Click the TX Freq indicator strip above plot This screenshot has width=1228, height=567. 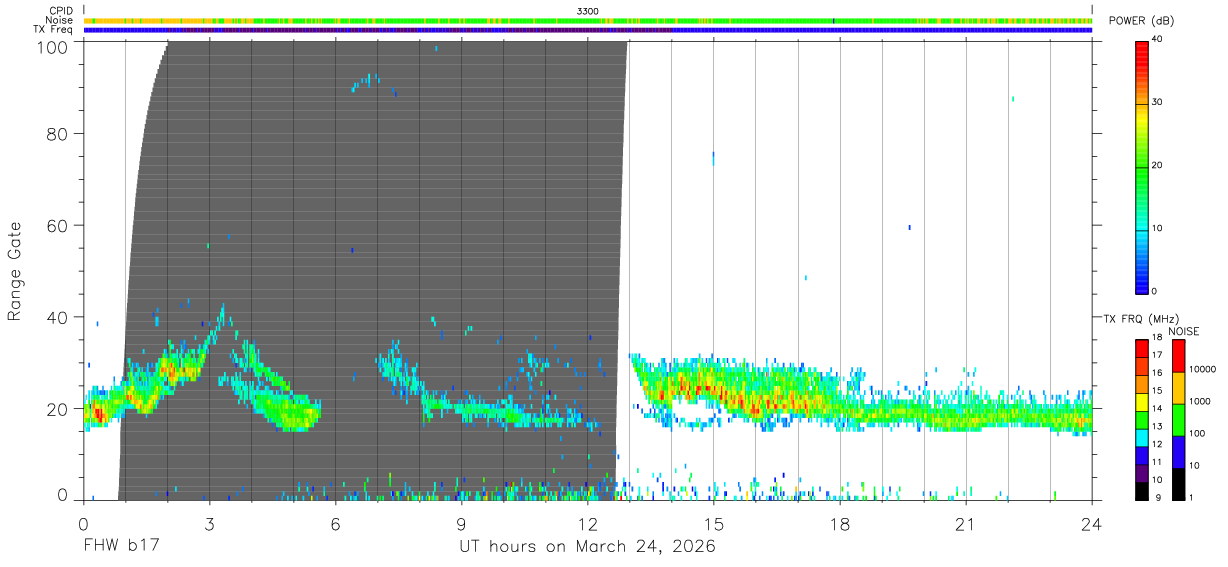tap(588, 30)
